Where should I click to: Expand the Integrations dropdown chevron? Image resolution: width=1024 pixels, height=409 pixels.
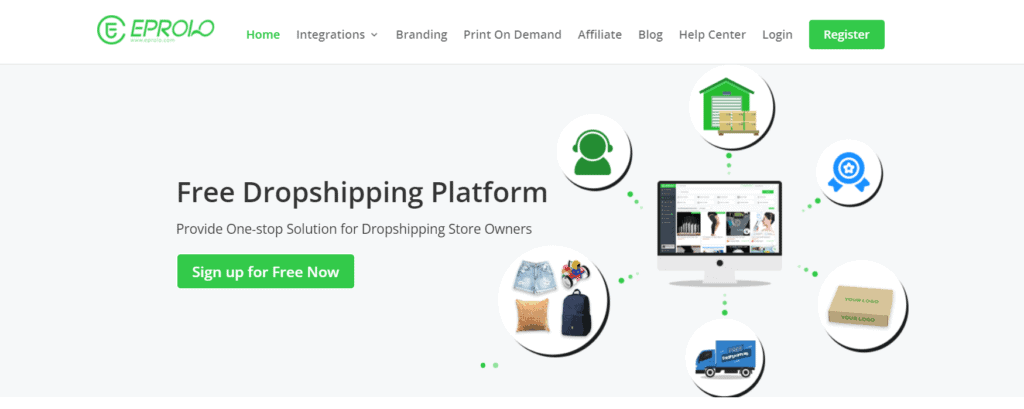[x=374, y=35]
